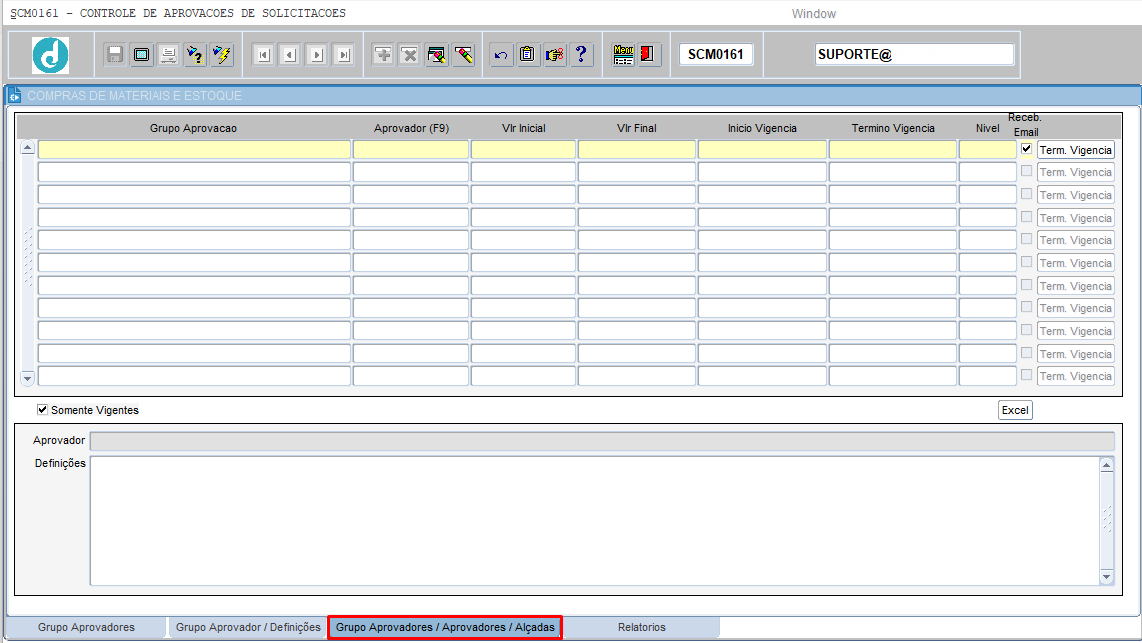Insert new record with plus icon
Viewport: 1142px width, 643px height.
(x=383, y=55)
